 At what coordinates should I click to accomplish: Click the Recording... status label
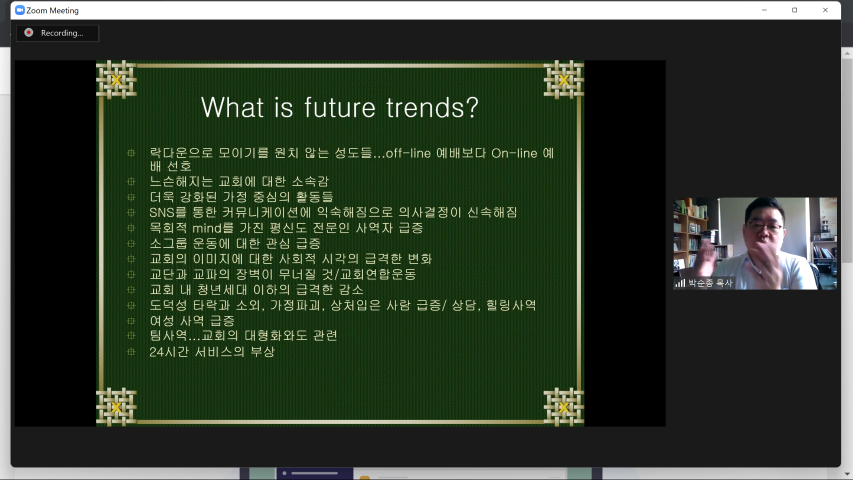(62, 33)
